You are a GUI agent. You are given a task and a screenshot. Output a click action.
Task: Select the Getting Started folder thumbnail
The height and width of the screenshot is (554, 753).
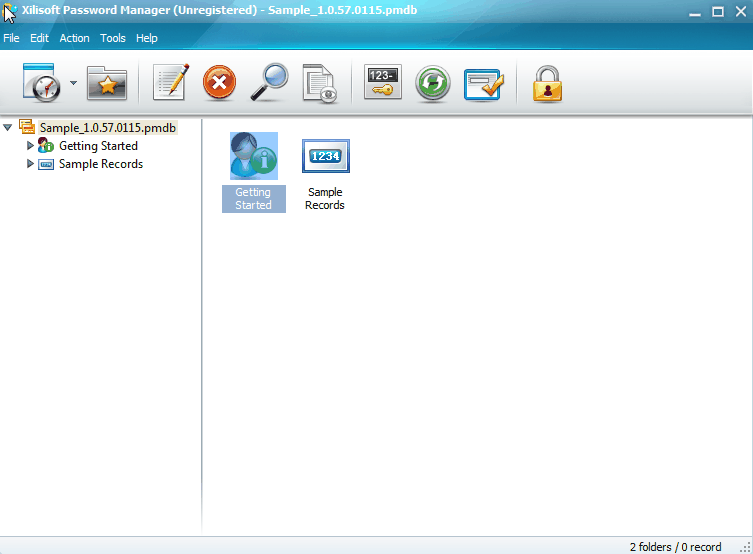pyautogui.click(x=254, y=156)
